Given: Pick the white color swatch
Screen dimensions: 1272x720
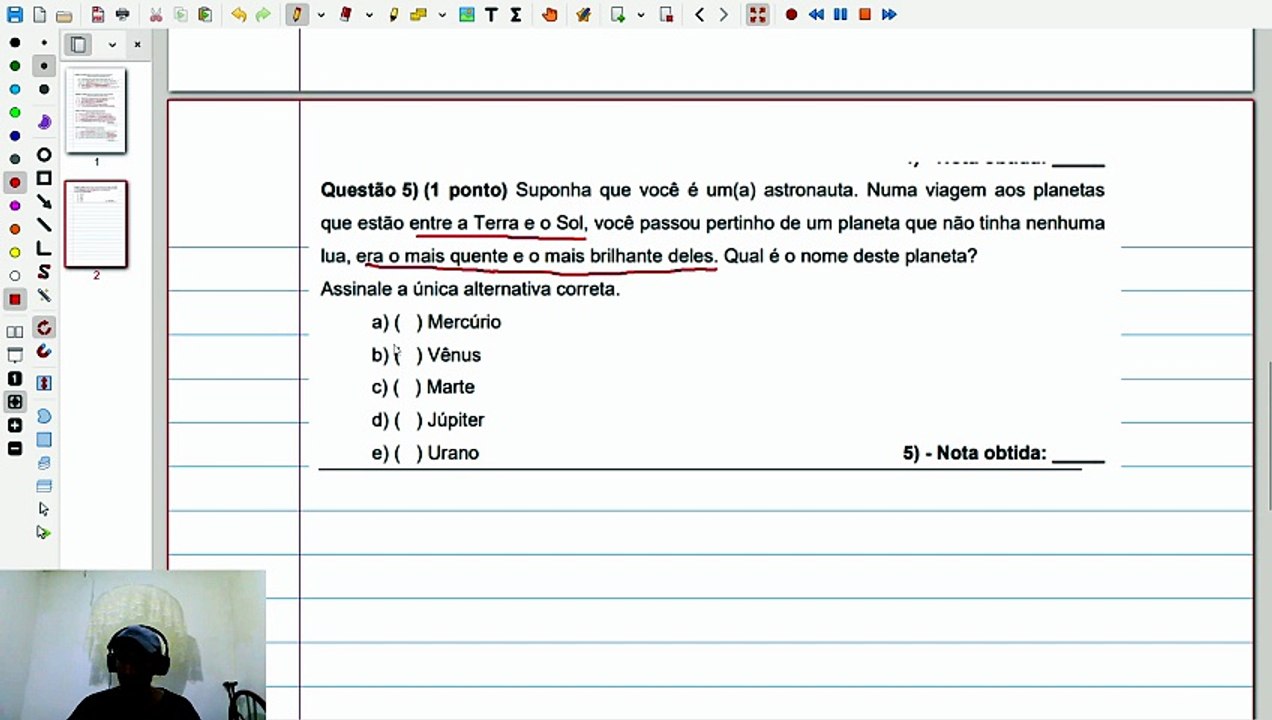Looking at the screenshot, I should click(x=15, y=276).
